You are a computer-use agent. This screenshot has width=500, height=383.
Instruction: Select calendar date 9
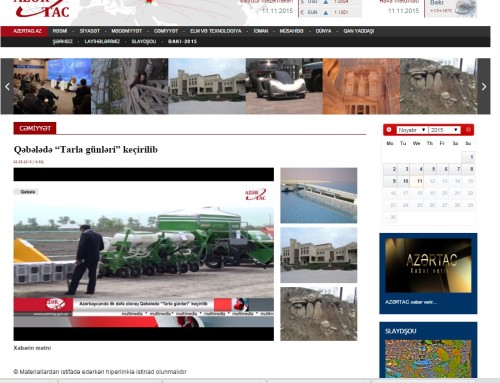point(391,181)
